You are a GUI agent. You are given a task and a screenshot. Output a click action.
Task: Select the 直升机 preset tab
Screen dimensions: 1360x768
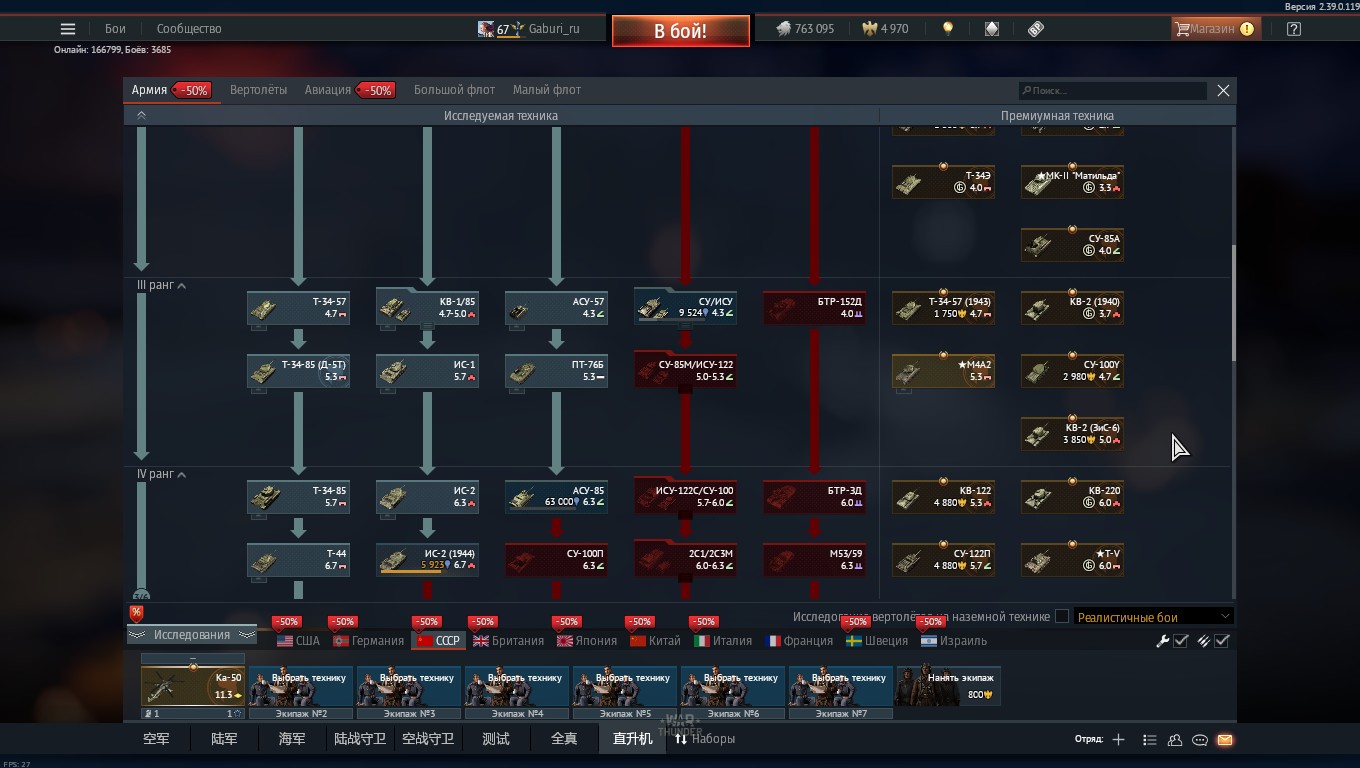click(x=632, y=739)
